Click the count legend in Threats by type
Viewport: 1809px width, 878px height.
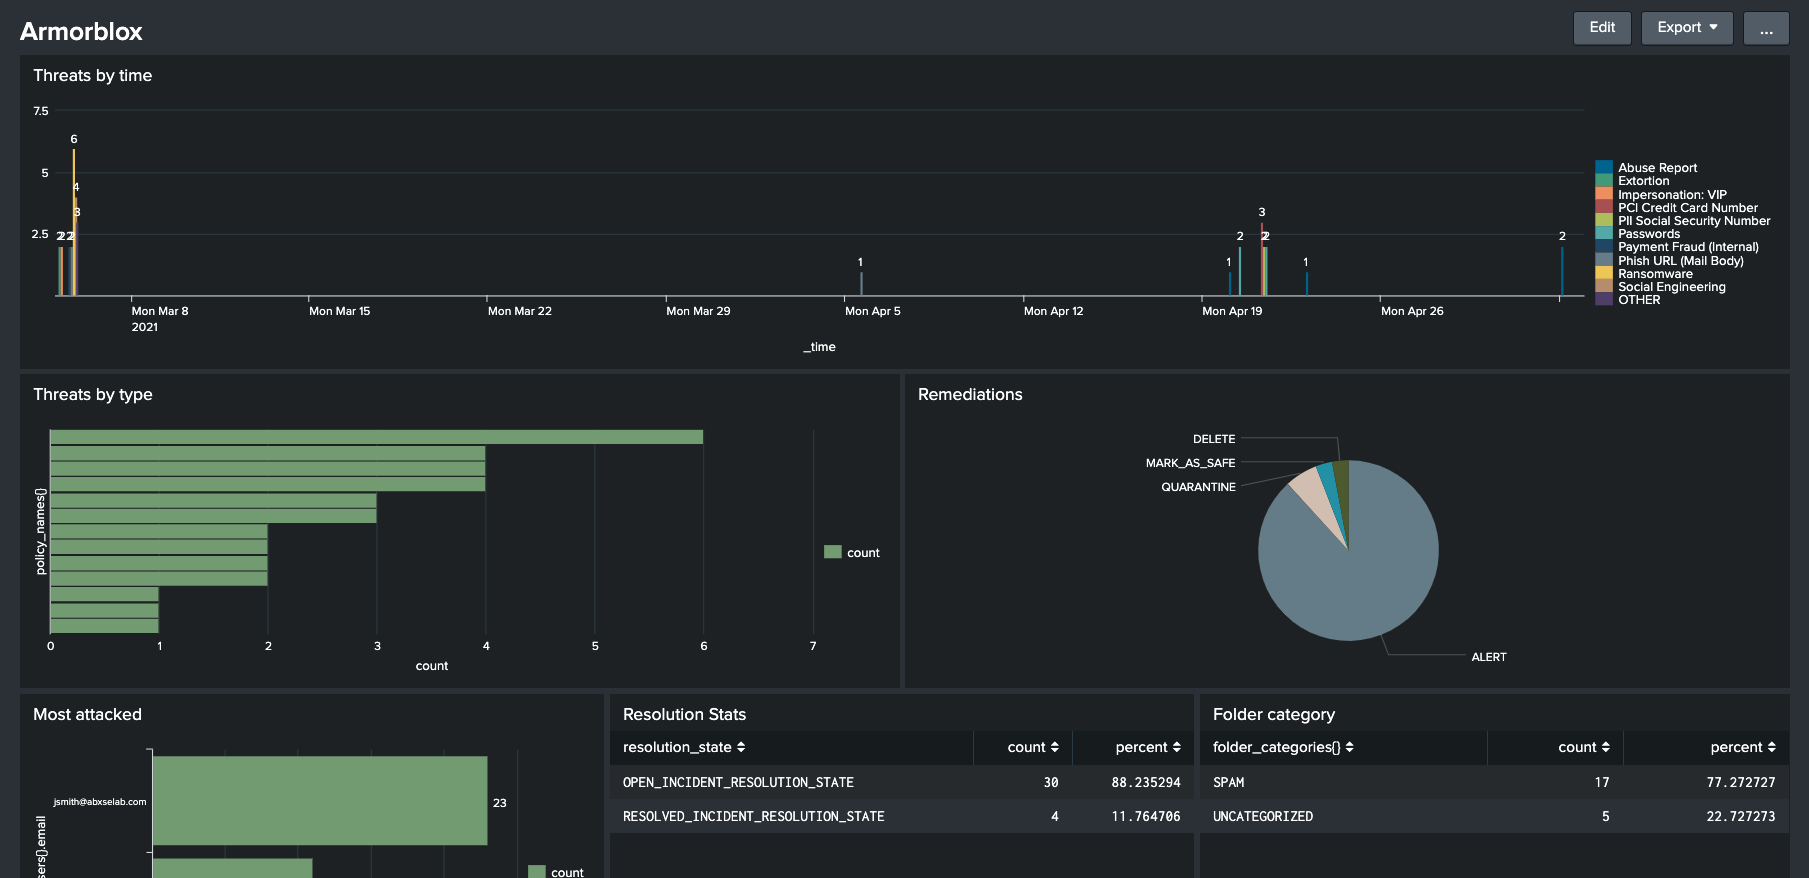[853, 552]
